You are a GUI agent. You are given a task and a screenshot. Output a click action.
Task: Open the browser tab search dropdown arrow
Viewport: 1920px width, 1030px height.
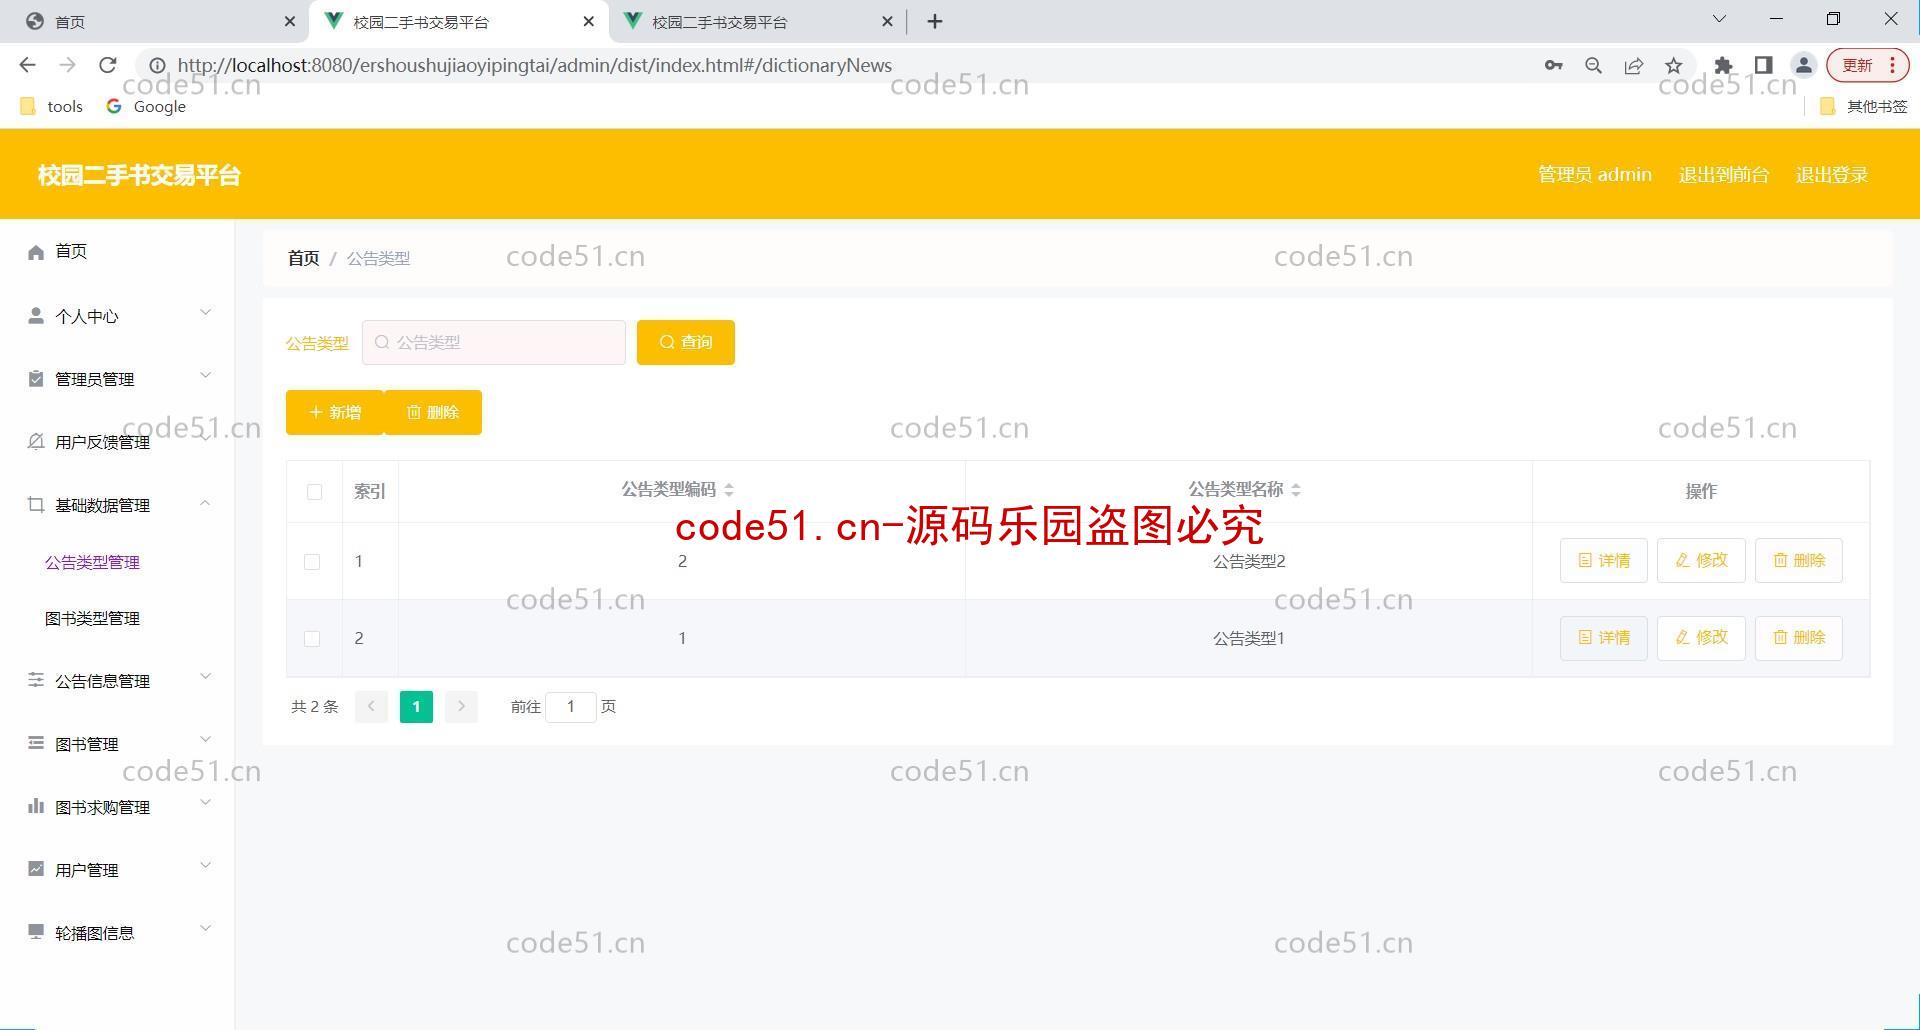pyautogui.click(x=1719, y=19)
